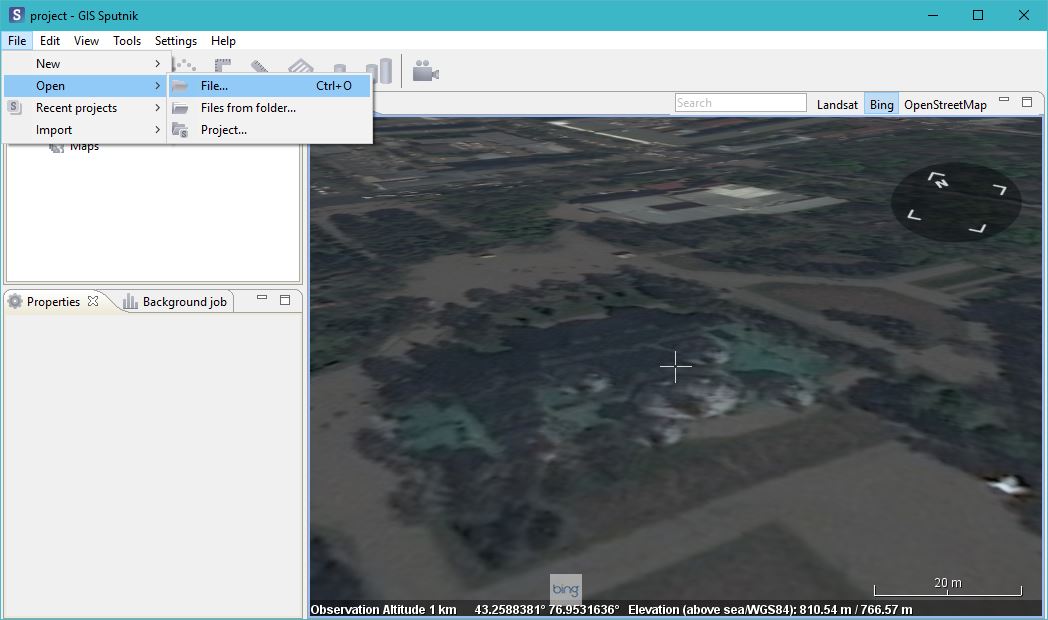
Task: Click the Observation Altitude 1 km text
Action: pyautogui.click(x=384, y=609)
